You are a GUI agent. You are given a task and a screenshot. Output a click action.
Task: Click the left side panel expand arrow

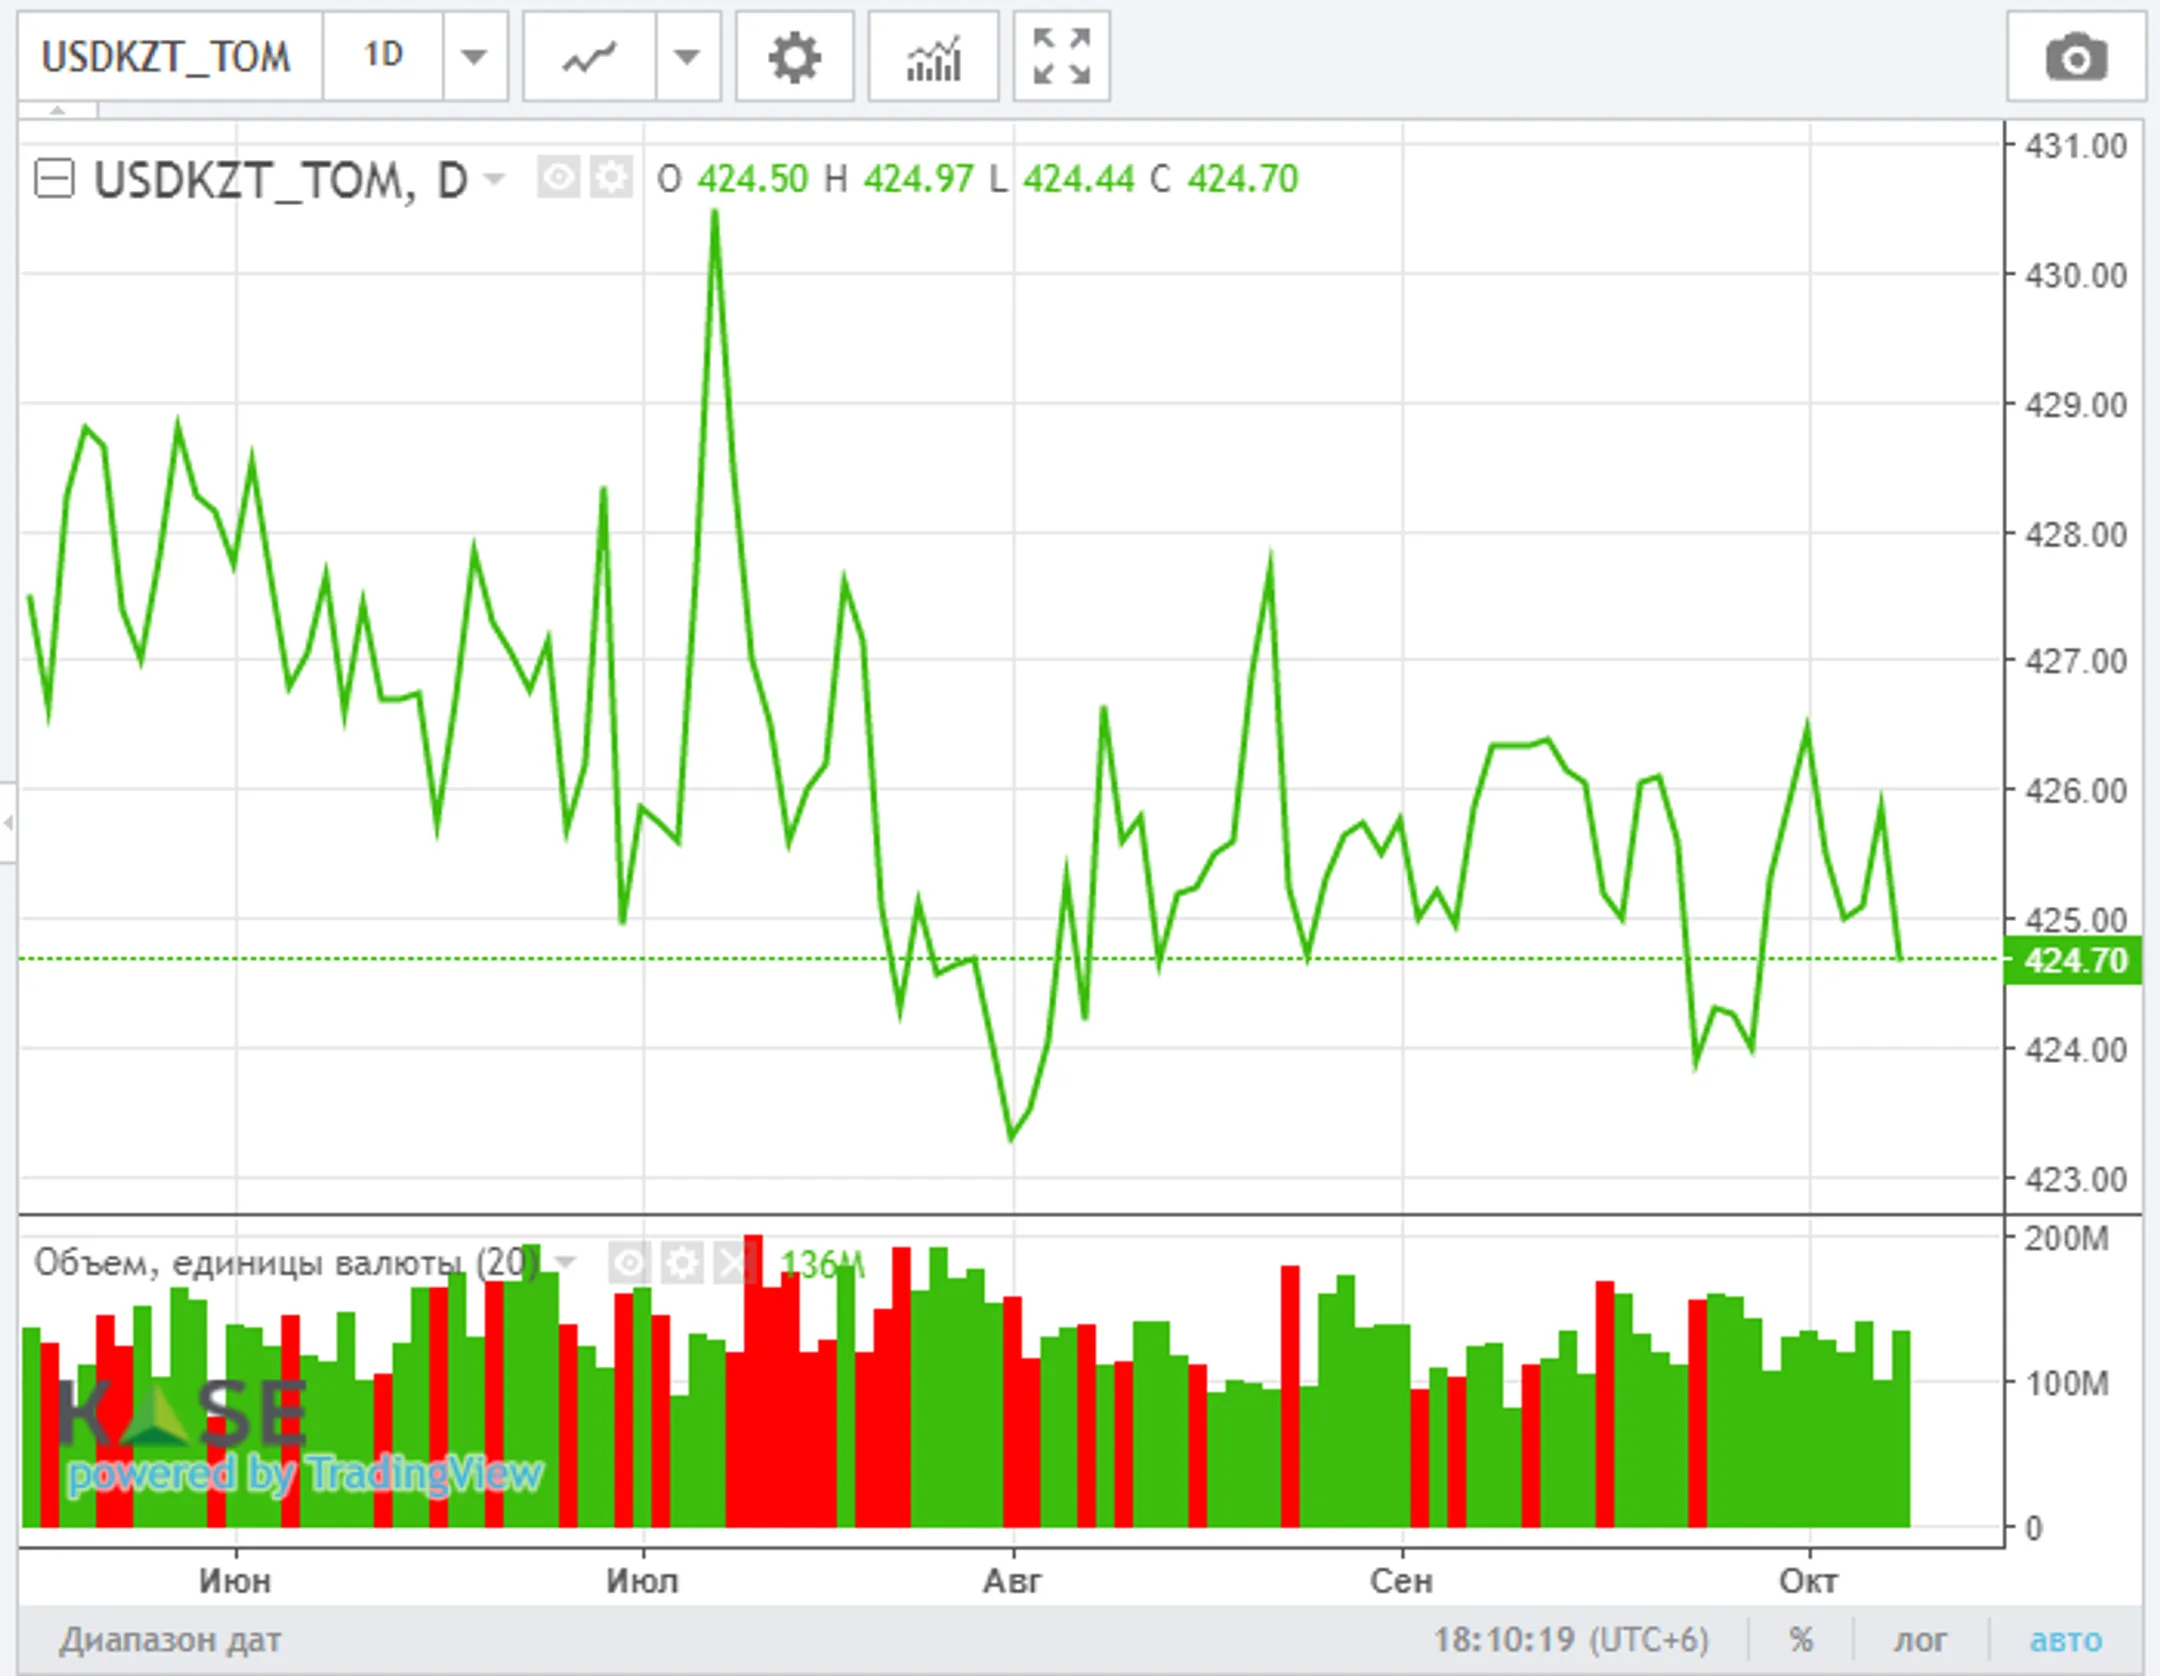coord(8,823)
